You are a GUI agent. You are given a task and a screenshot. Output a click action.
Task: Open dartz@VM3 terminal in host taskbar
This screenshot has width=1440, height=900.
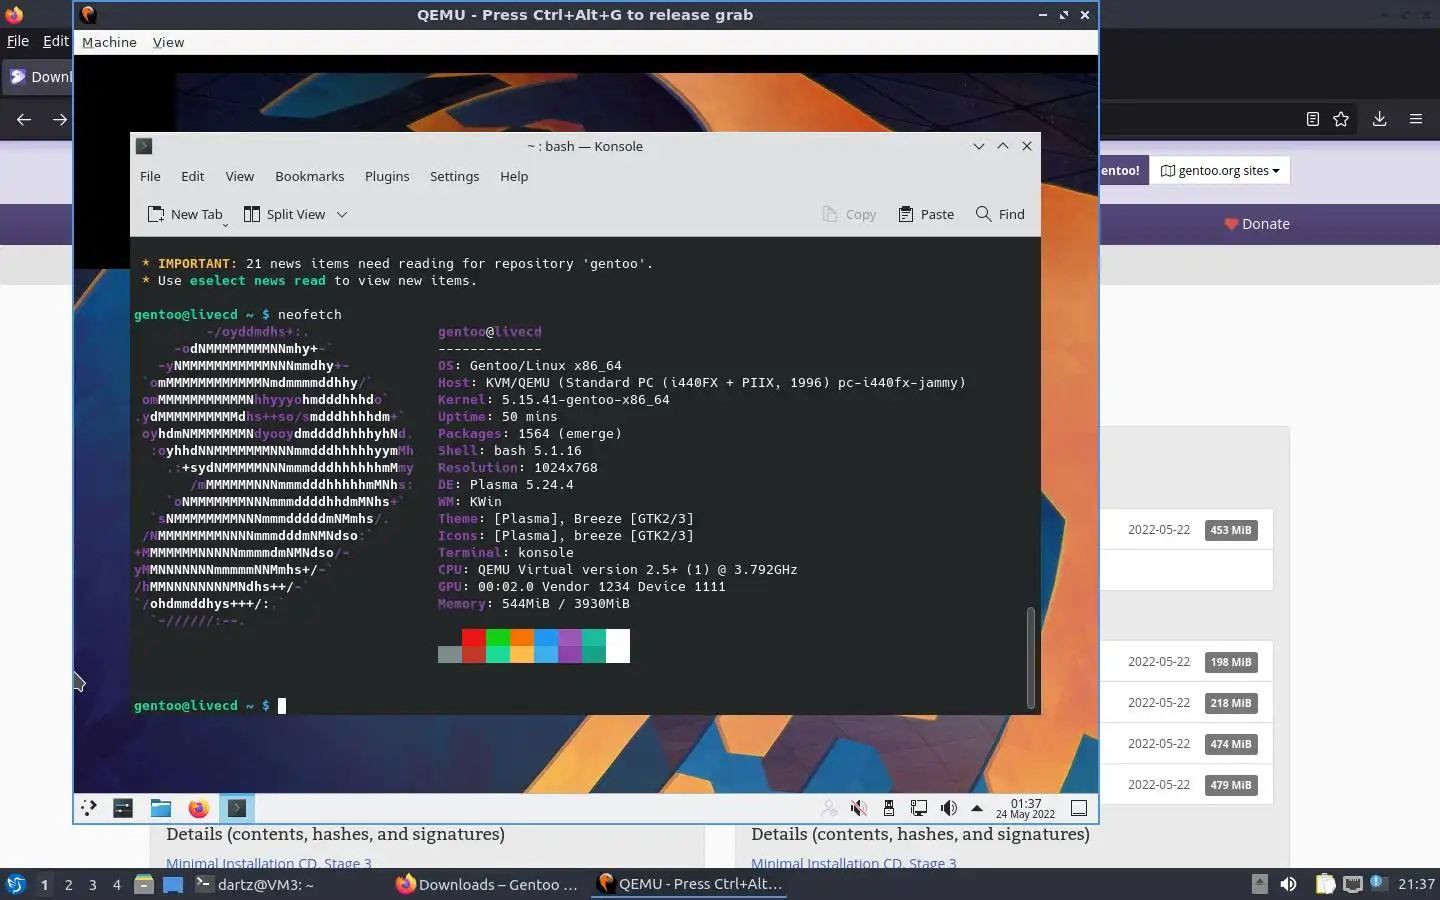click(255, 884)
